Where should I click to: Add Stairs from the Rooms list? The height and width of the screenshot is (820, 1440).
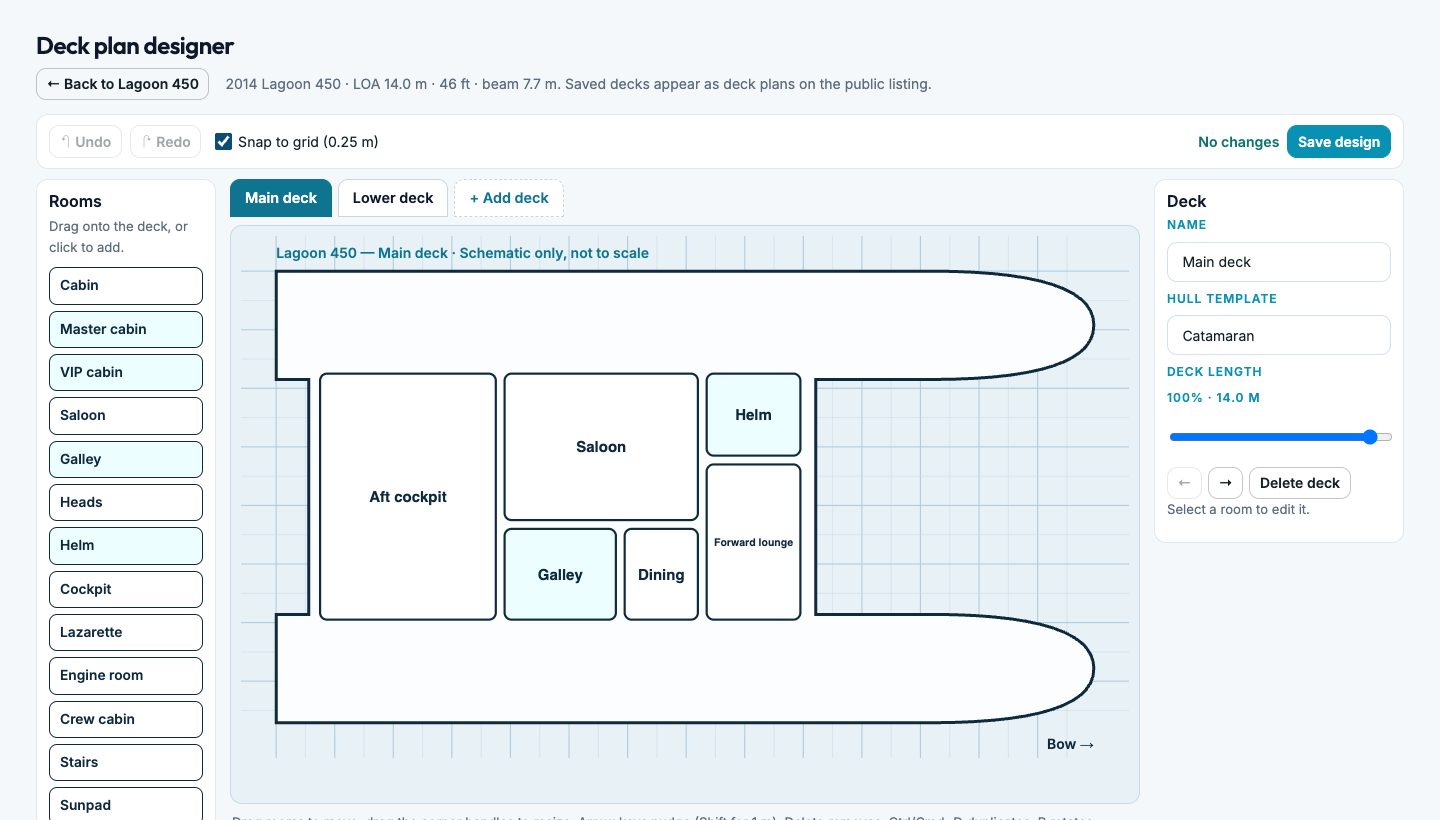(126, 762)
